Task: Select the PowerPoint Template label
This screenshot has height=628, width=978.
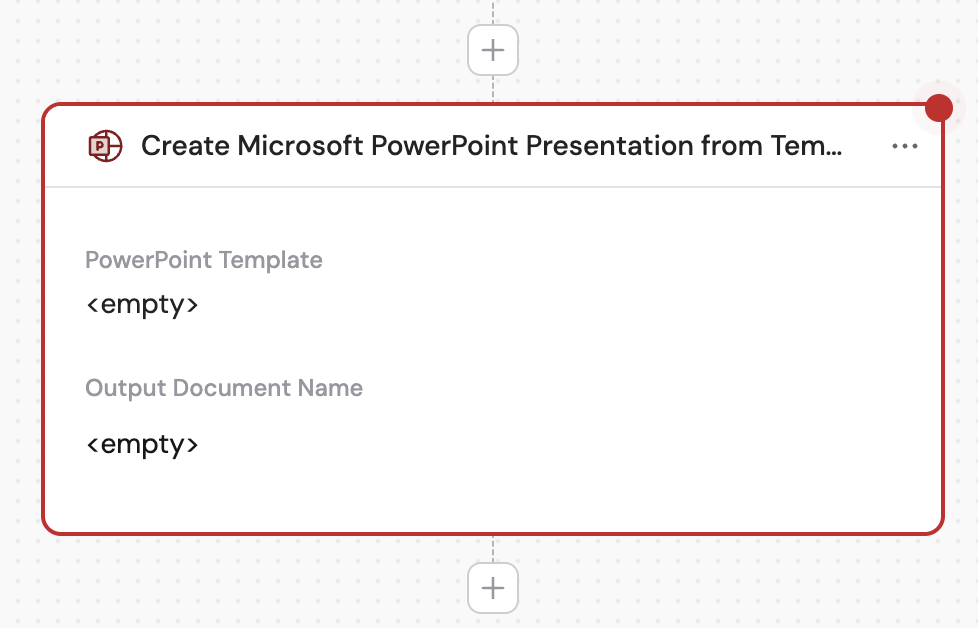Action: 203,260
